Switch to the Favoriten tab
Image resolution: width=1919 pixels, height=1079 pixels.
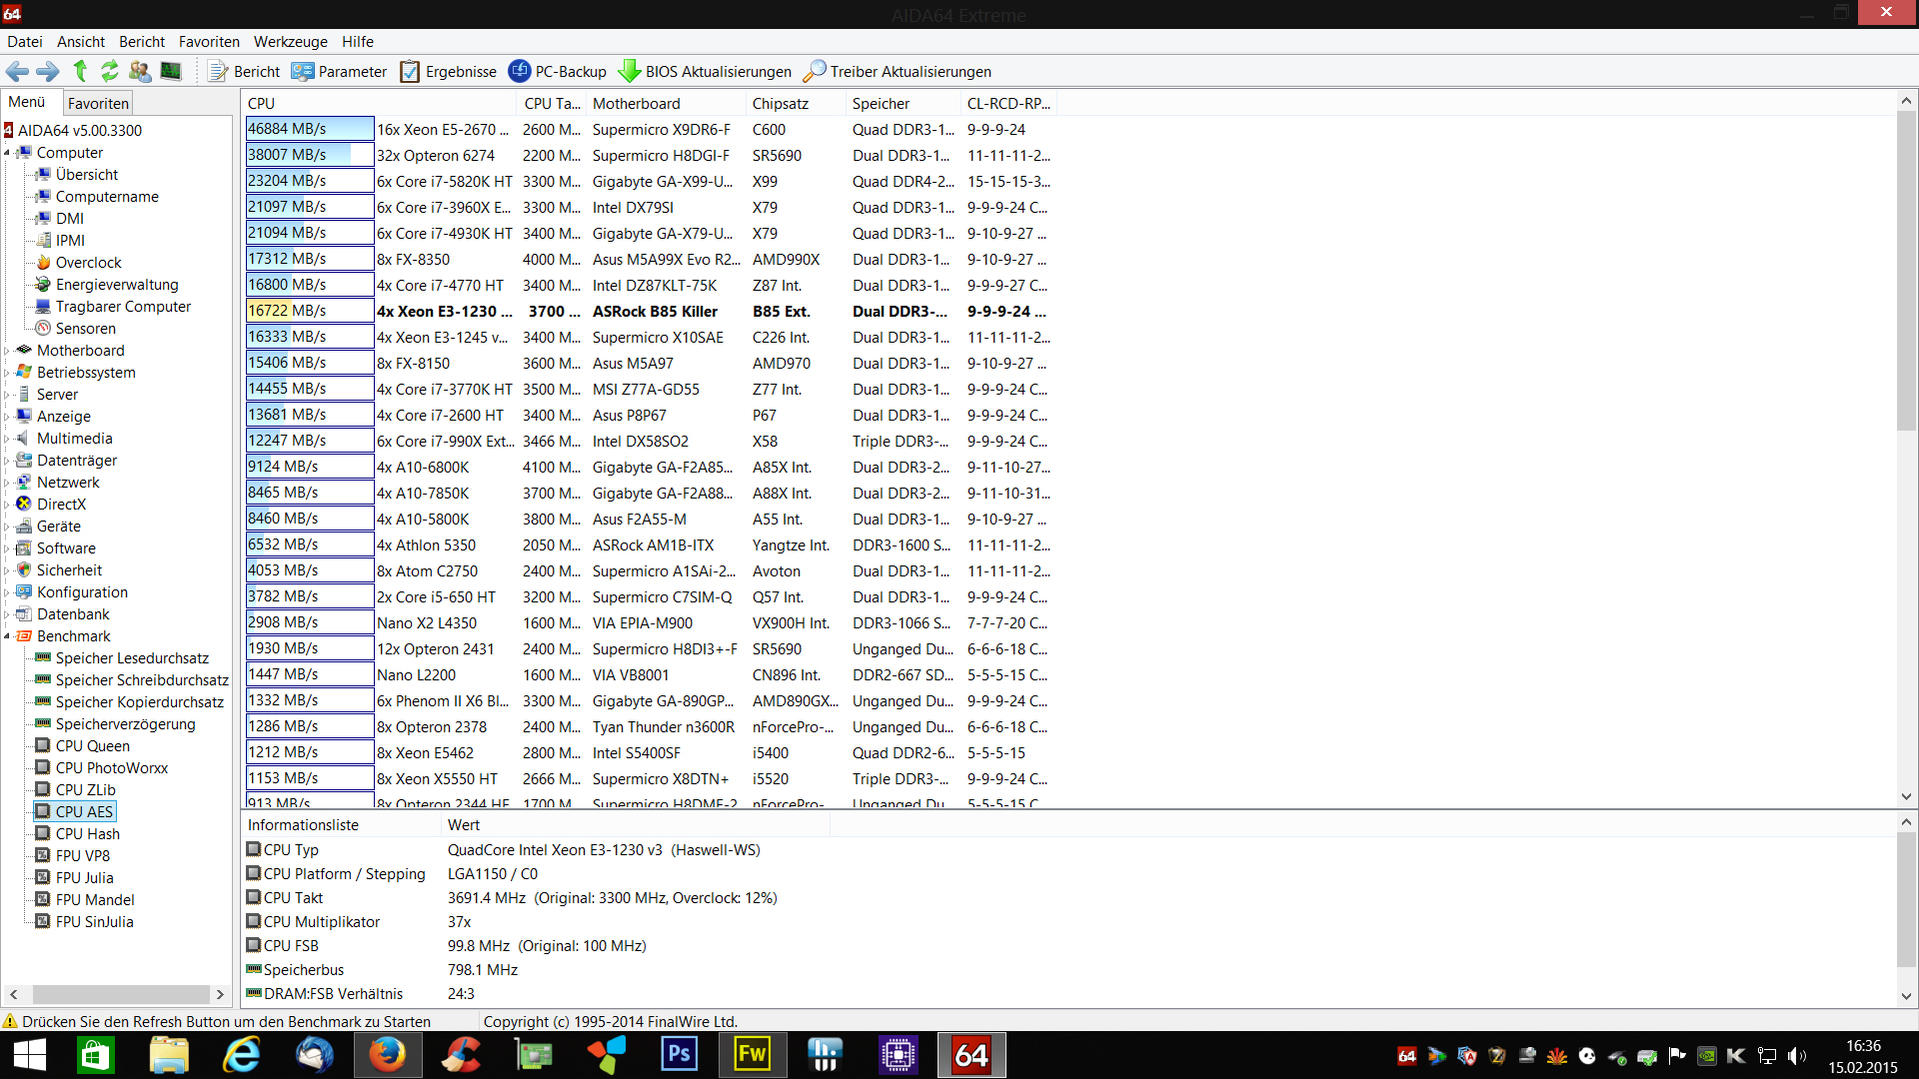tap(98, 103)
